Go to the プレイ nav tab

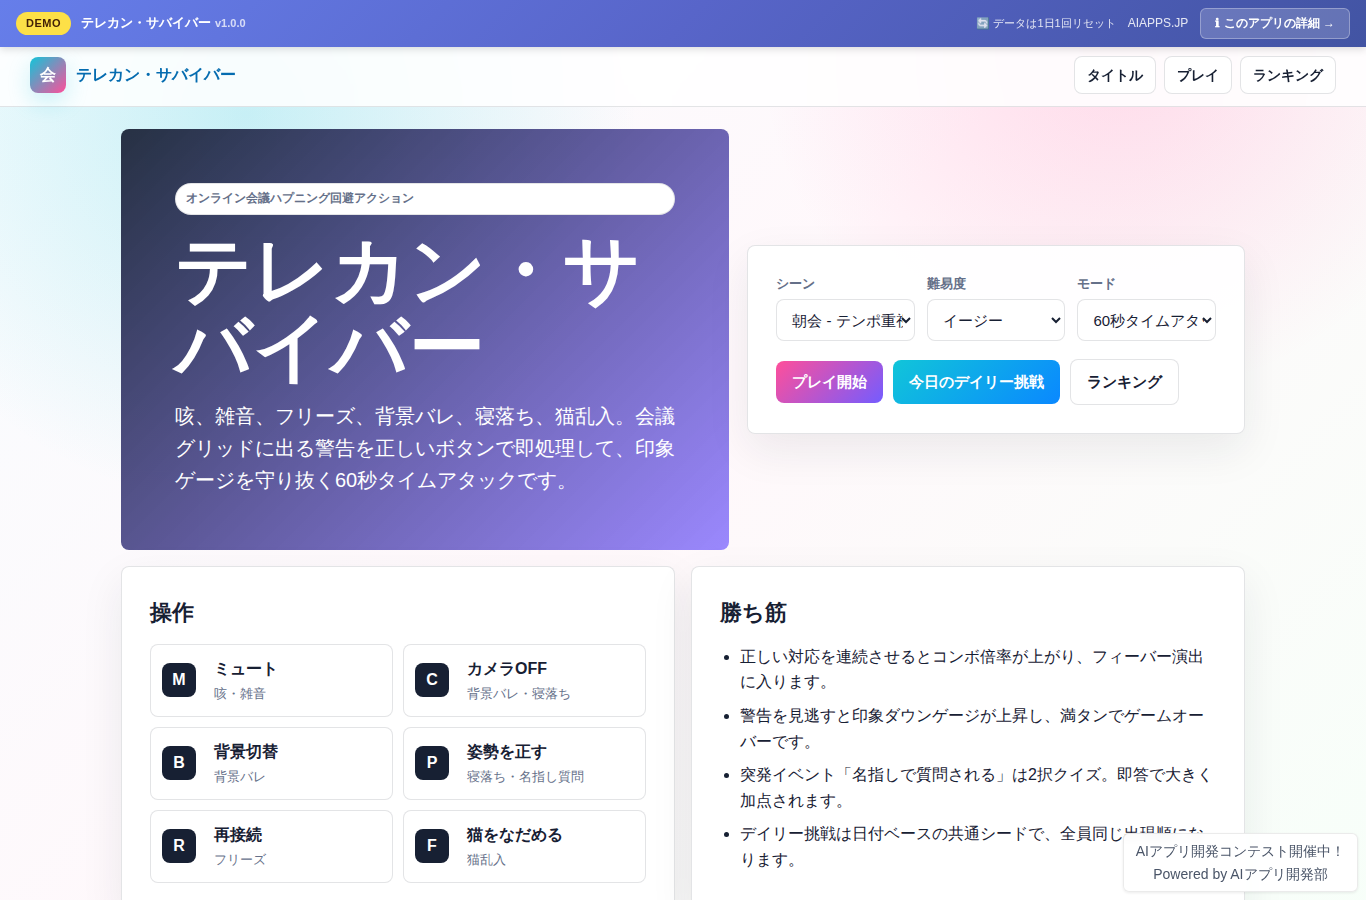1198,75
